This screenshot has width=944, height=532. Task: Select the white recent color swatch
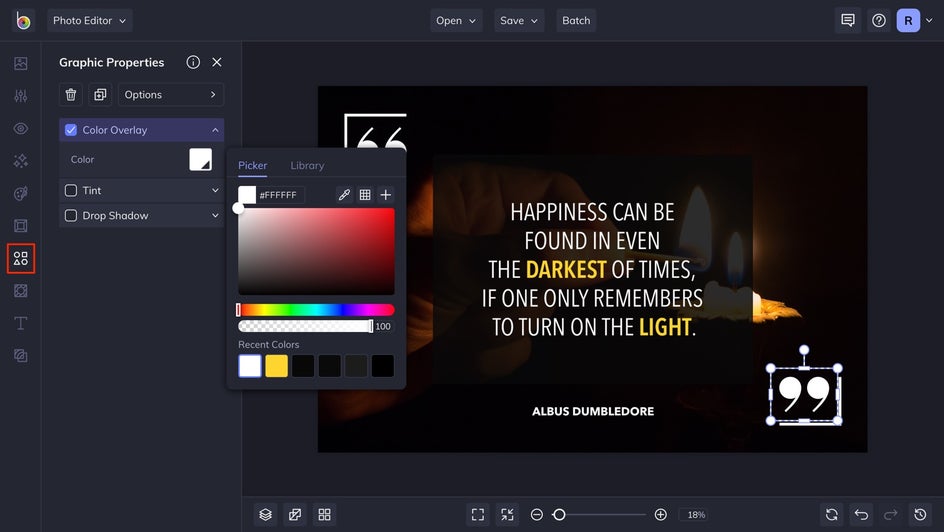tap(250, 366)
